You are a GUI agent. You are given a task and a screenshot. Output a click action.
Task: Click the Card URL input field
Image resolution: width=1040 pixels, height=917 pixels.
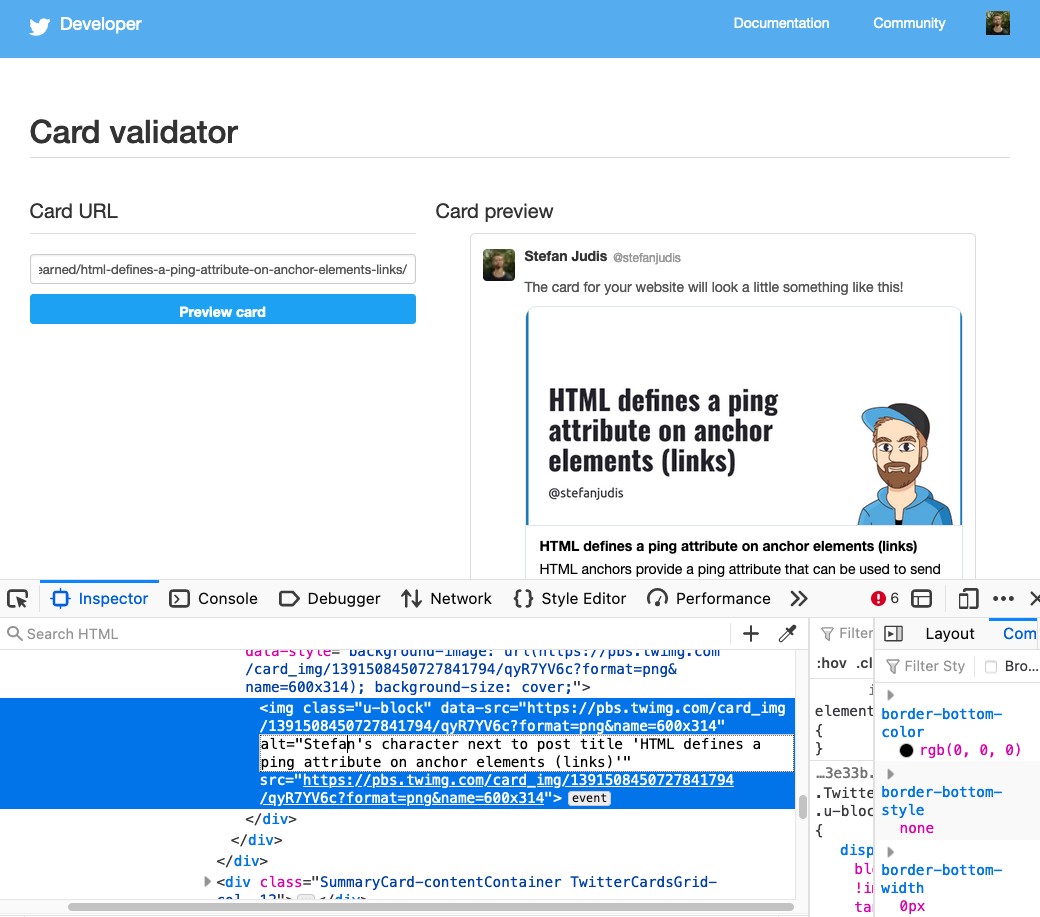click(223, 269)
